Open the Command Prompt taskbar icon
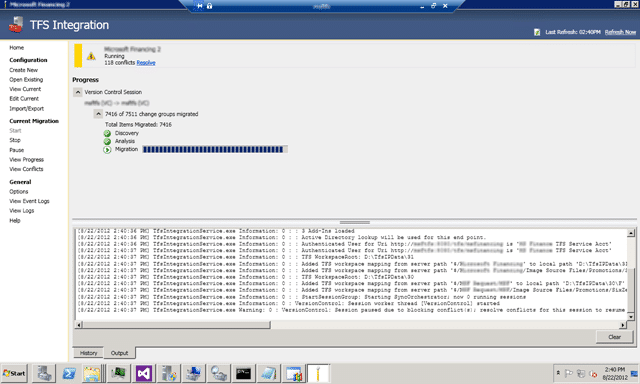The height and width of the screenshot is (384, 640). (x=244, y=373)
